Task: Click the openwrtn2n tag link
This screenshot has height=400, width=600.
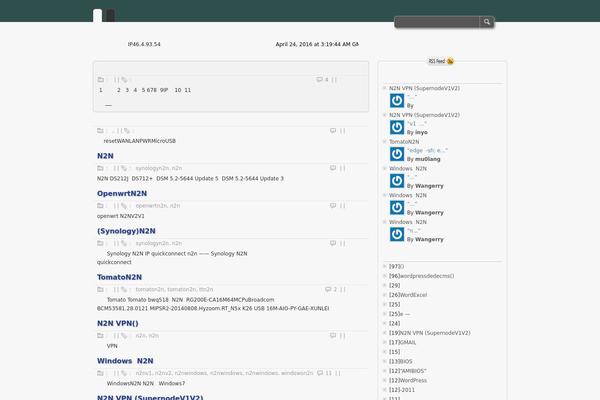Action: click(x=152, y=206)
